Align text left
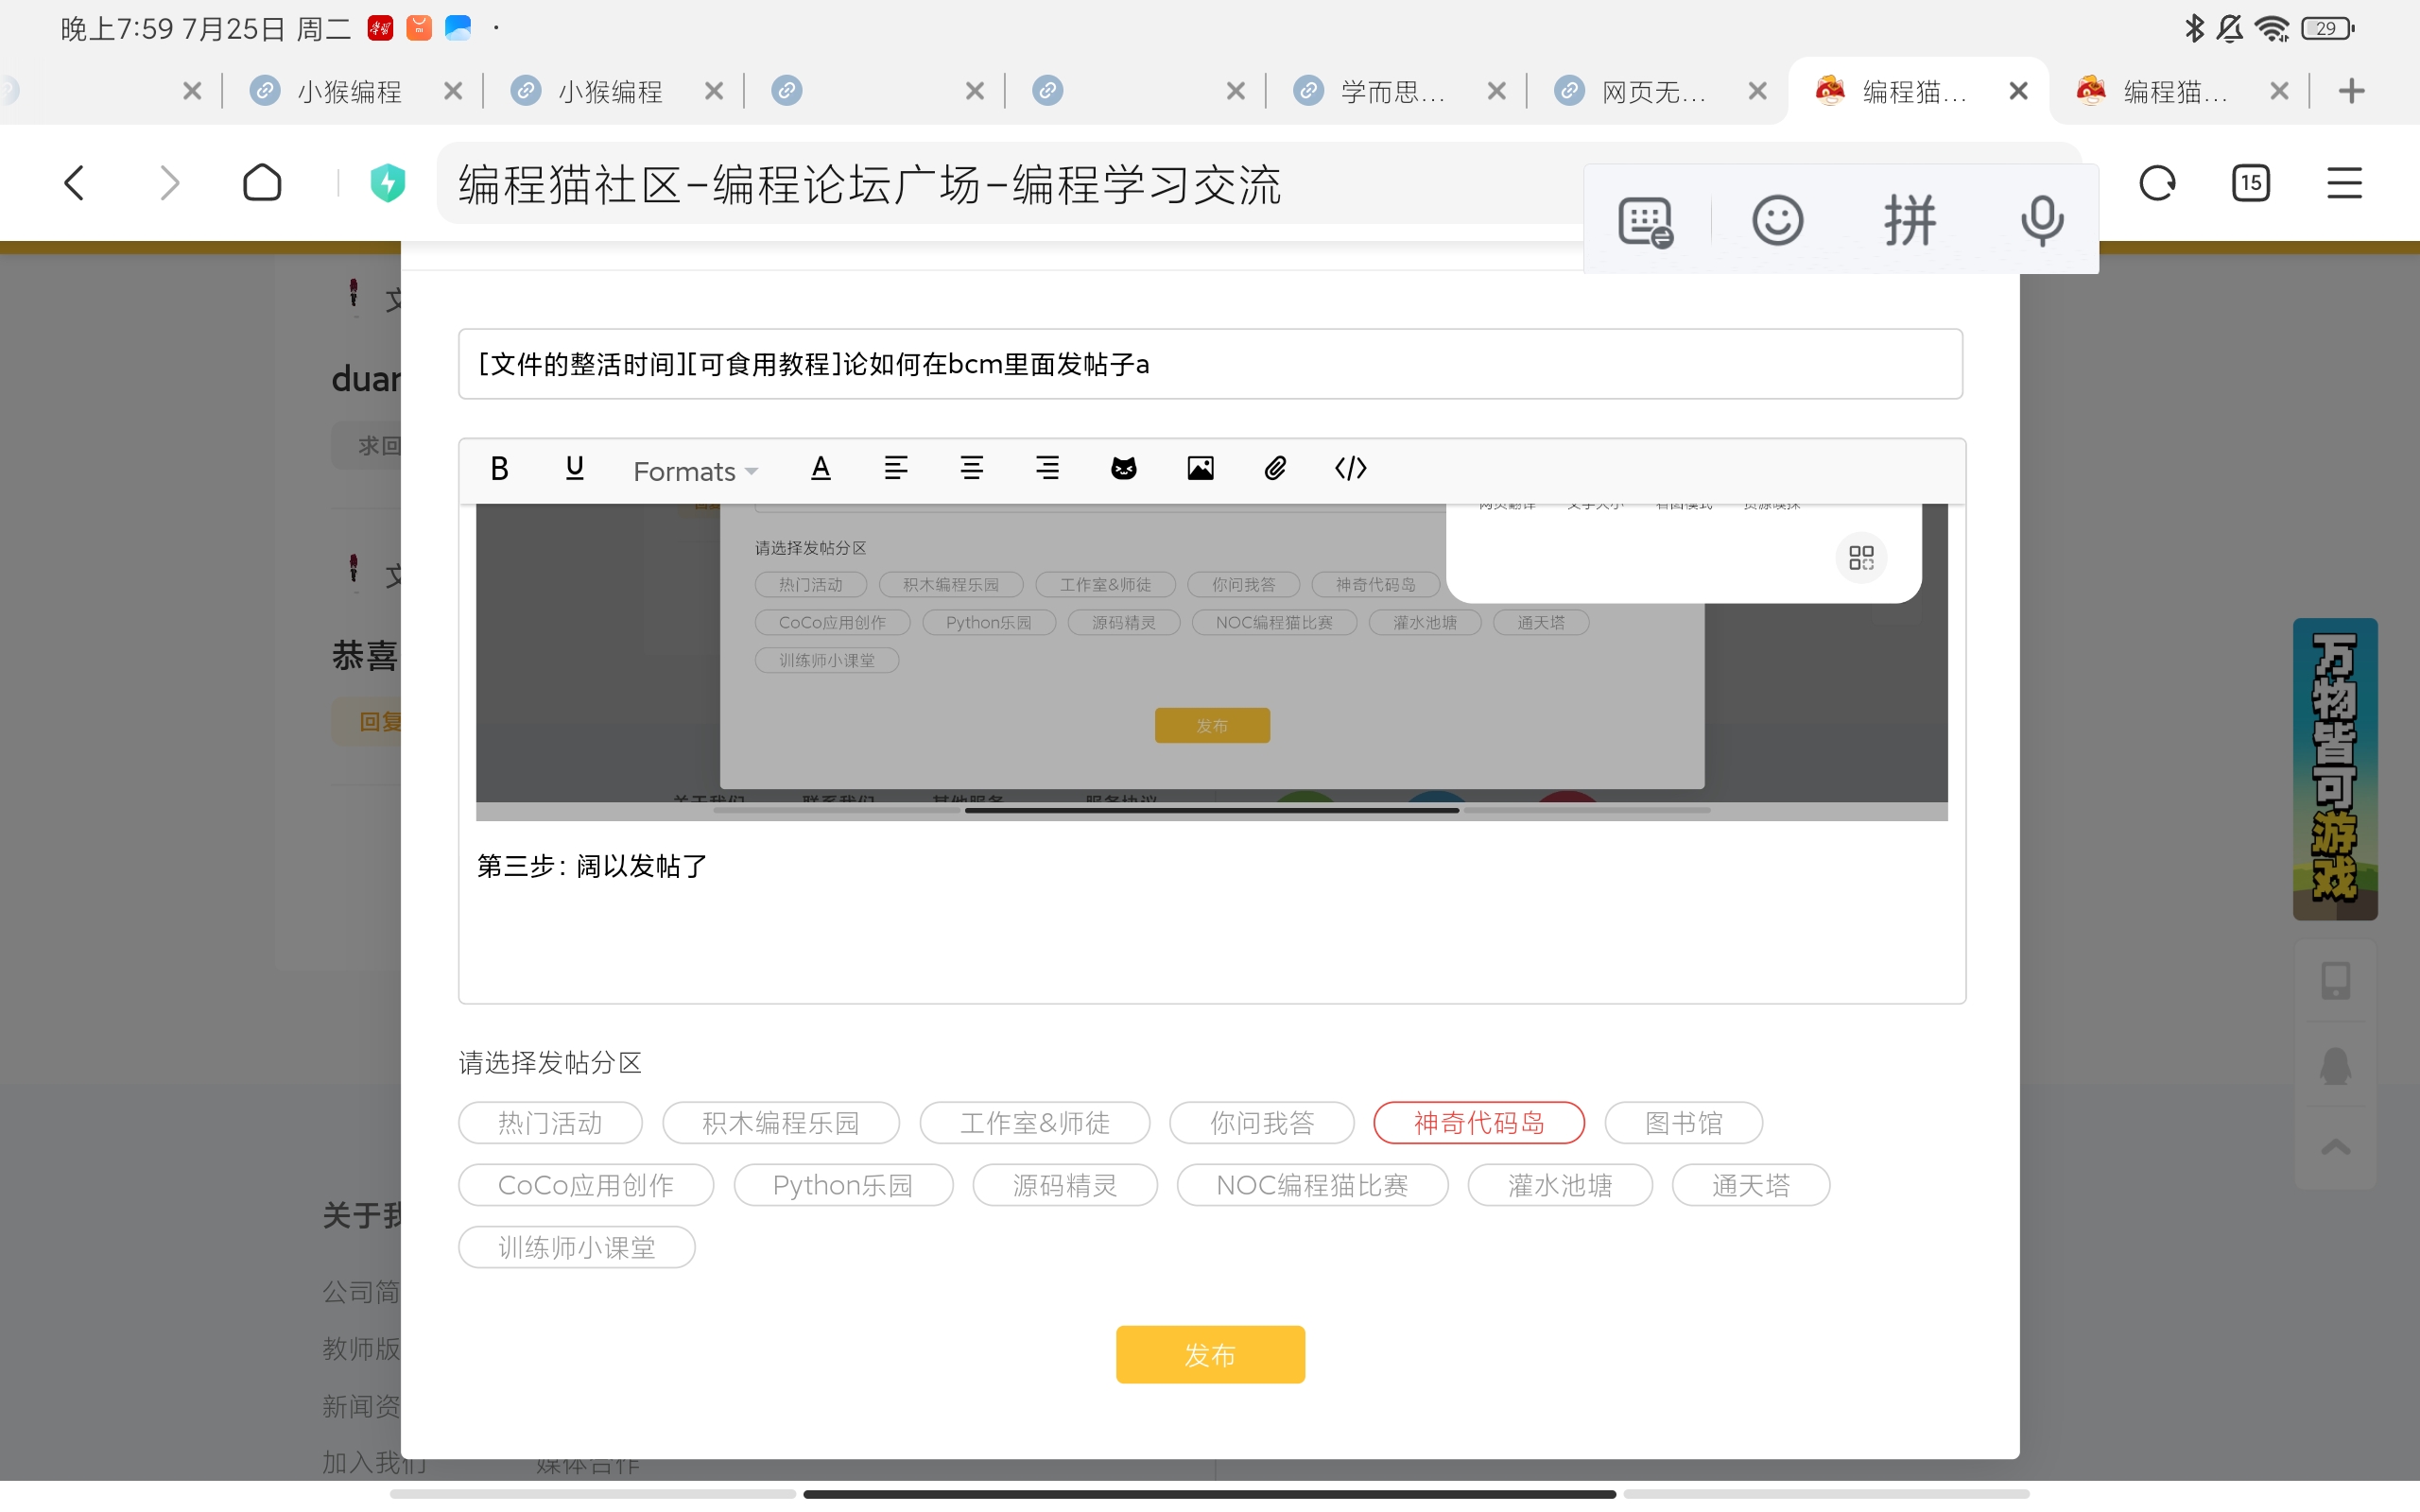 pos(895,468)
